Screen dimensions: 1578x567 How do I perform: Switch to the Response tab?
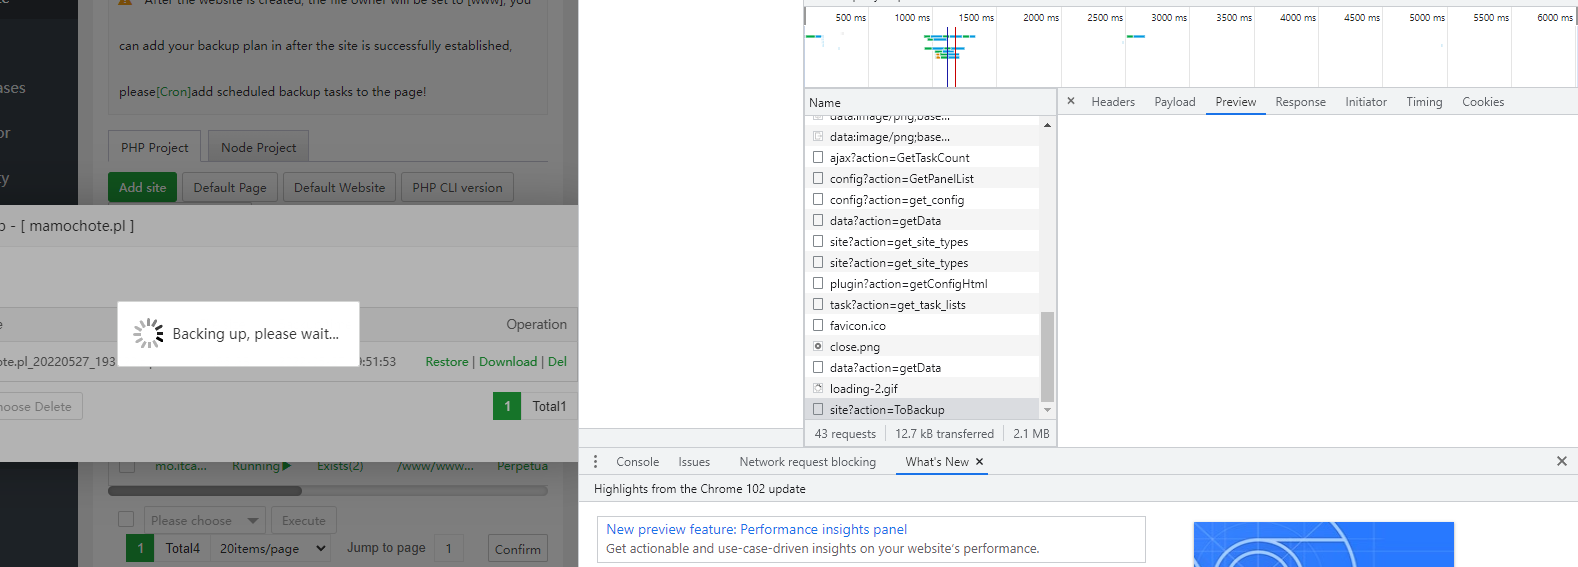coord(1300,102)
